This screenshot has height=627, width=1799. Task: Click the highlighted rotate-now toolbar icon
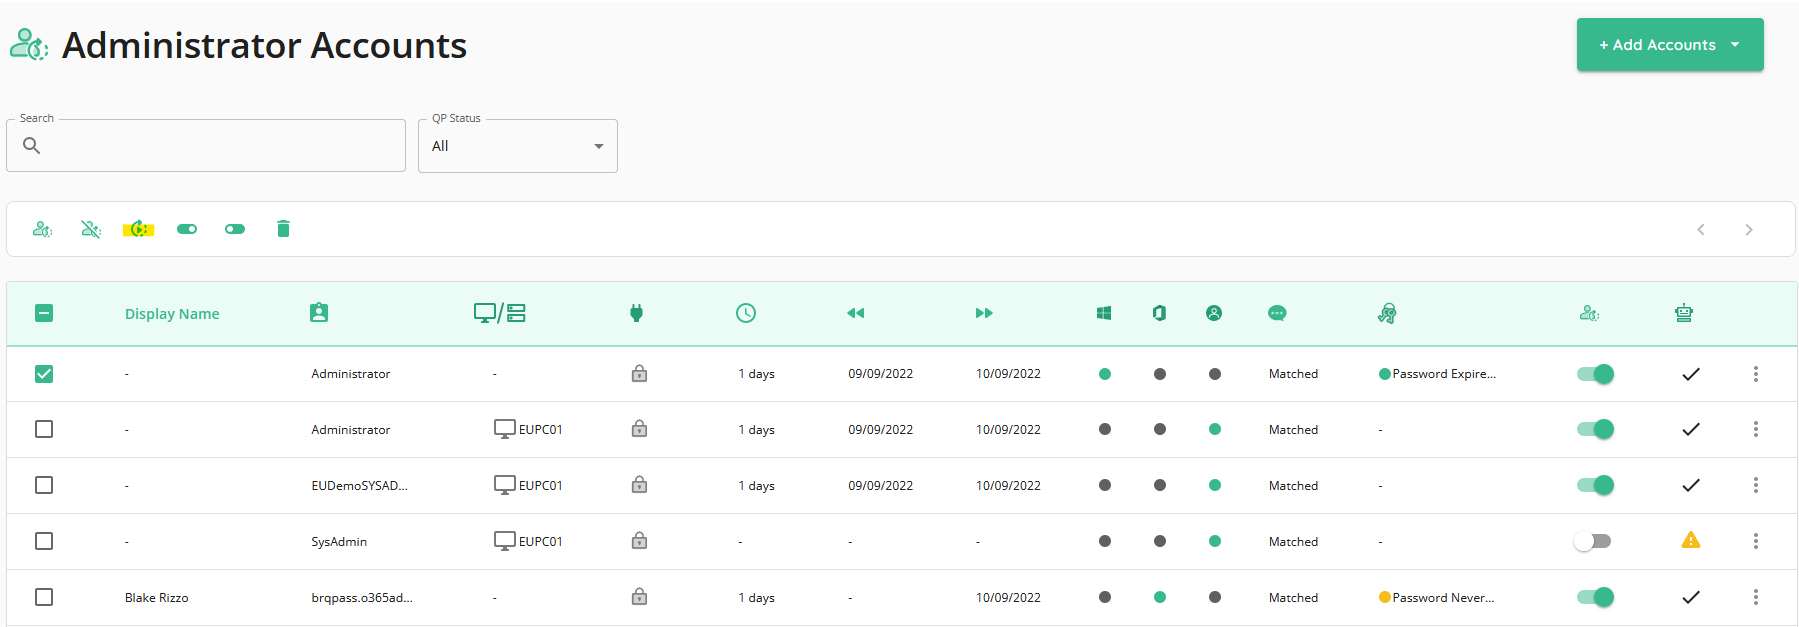[x=139, y=229]
